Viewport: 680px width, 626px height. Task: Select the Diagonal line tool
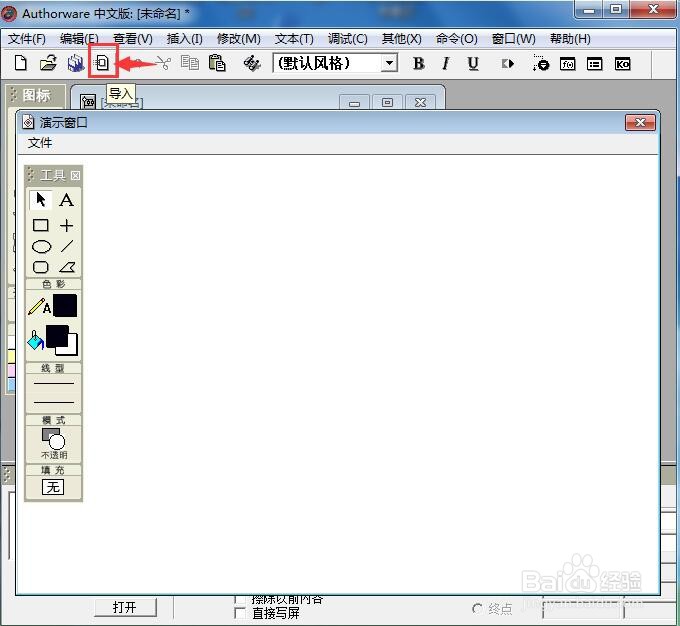tap(67, 246)
